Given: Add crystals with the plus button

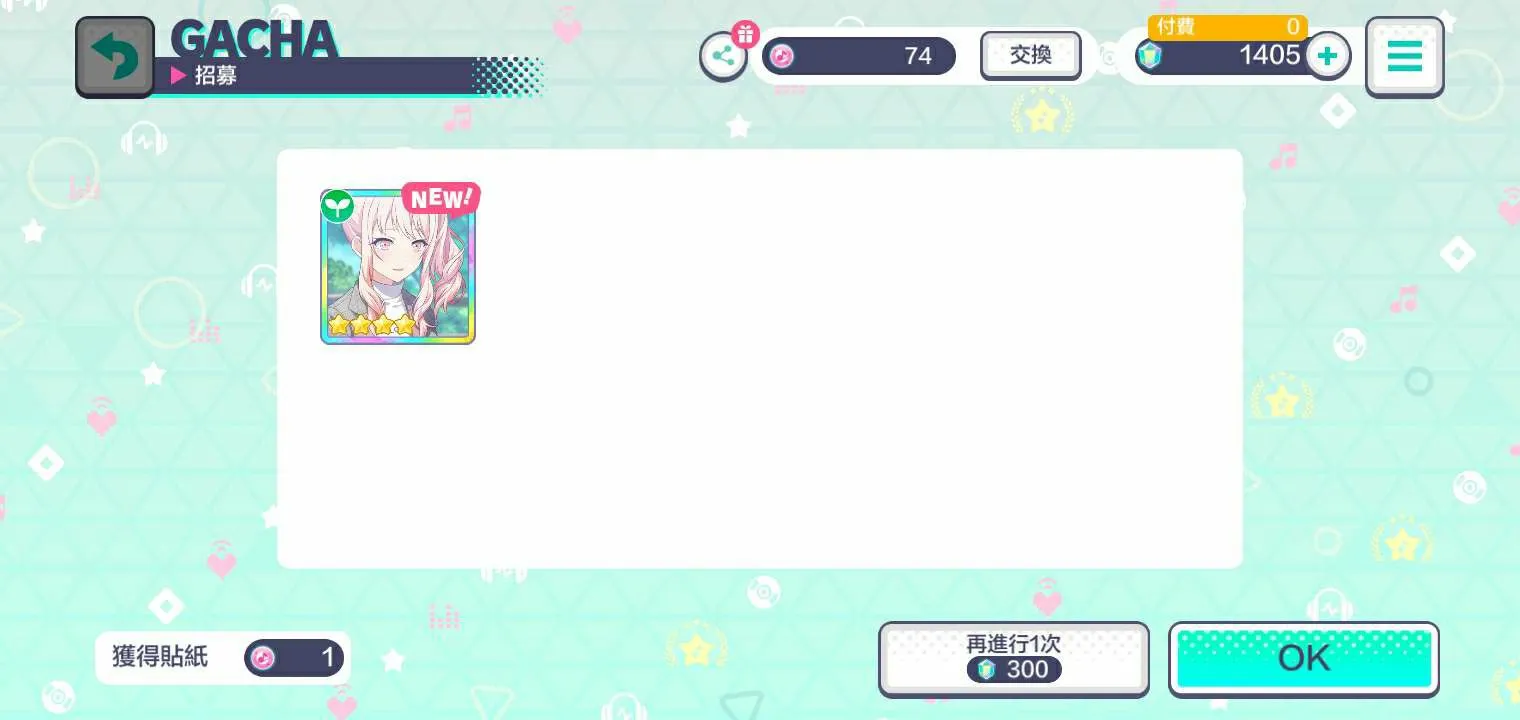Looking at the screenshot, I should point(1327,56).
